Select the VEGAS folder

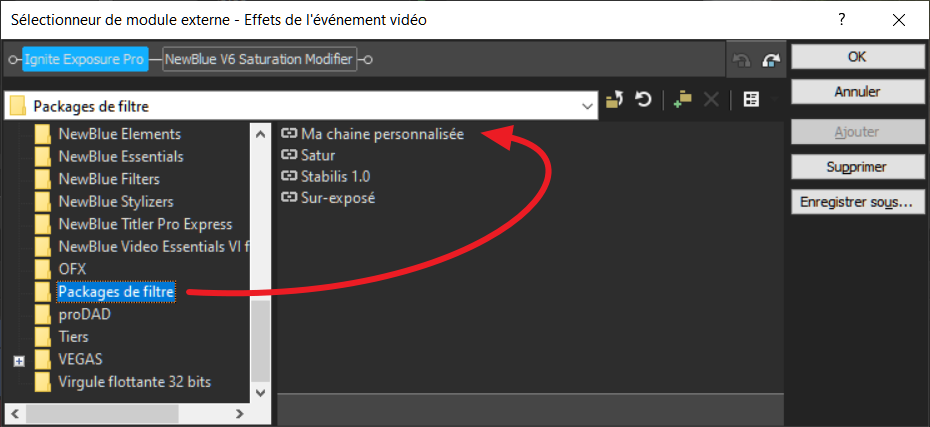click(x=80, y=359)
